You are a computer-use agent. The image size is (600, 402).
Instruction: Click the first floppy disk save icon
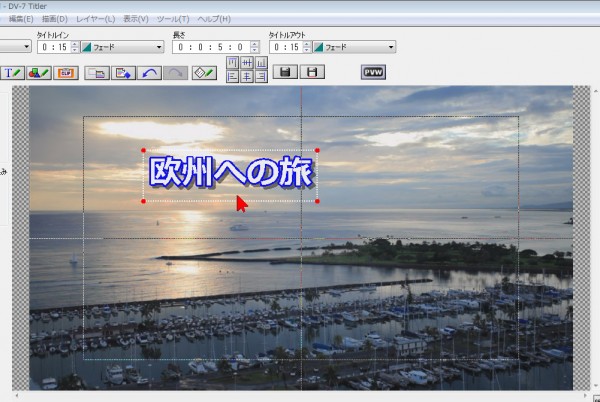coord(286,73)
